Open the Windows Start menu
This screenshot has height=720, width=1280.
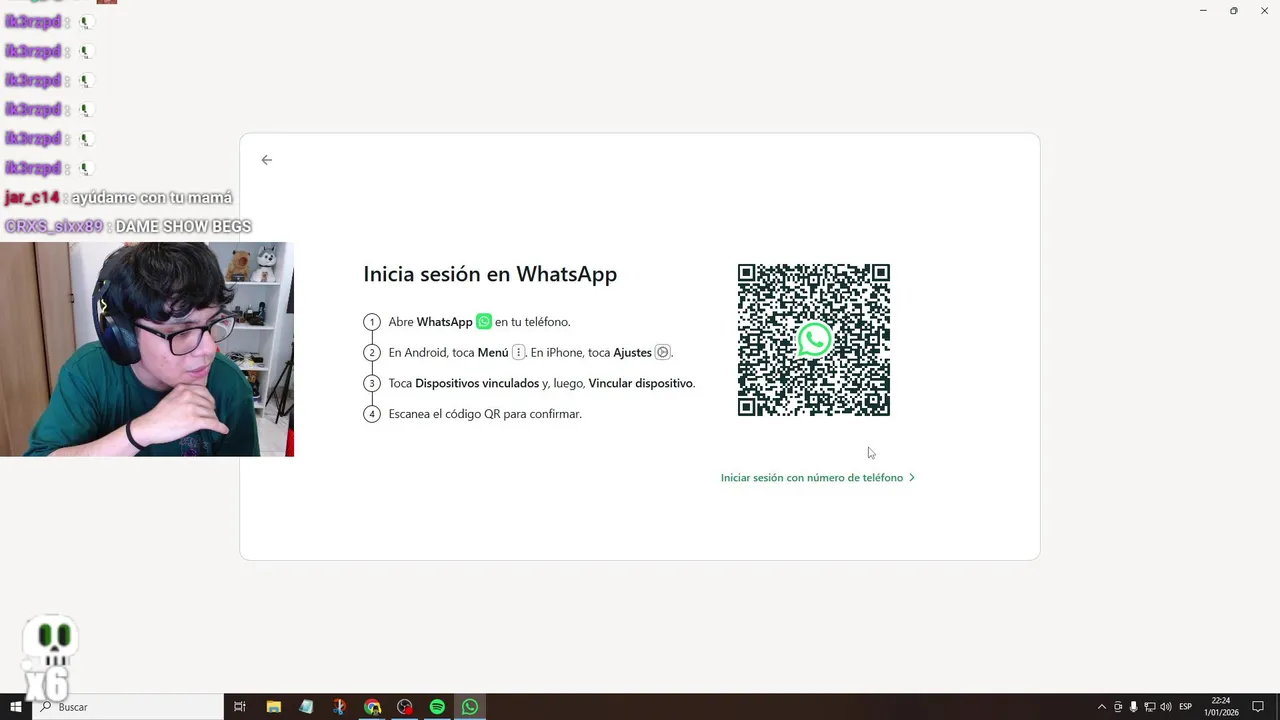[16, 707]
